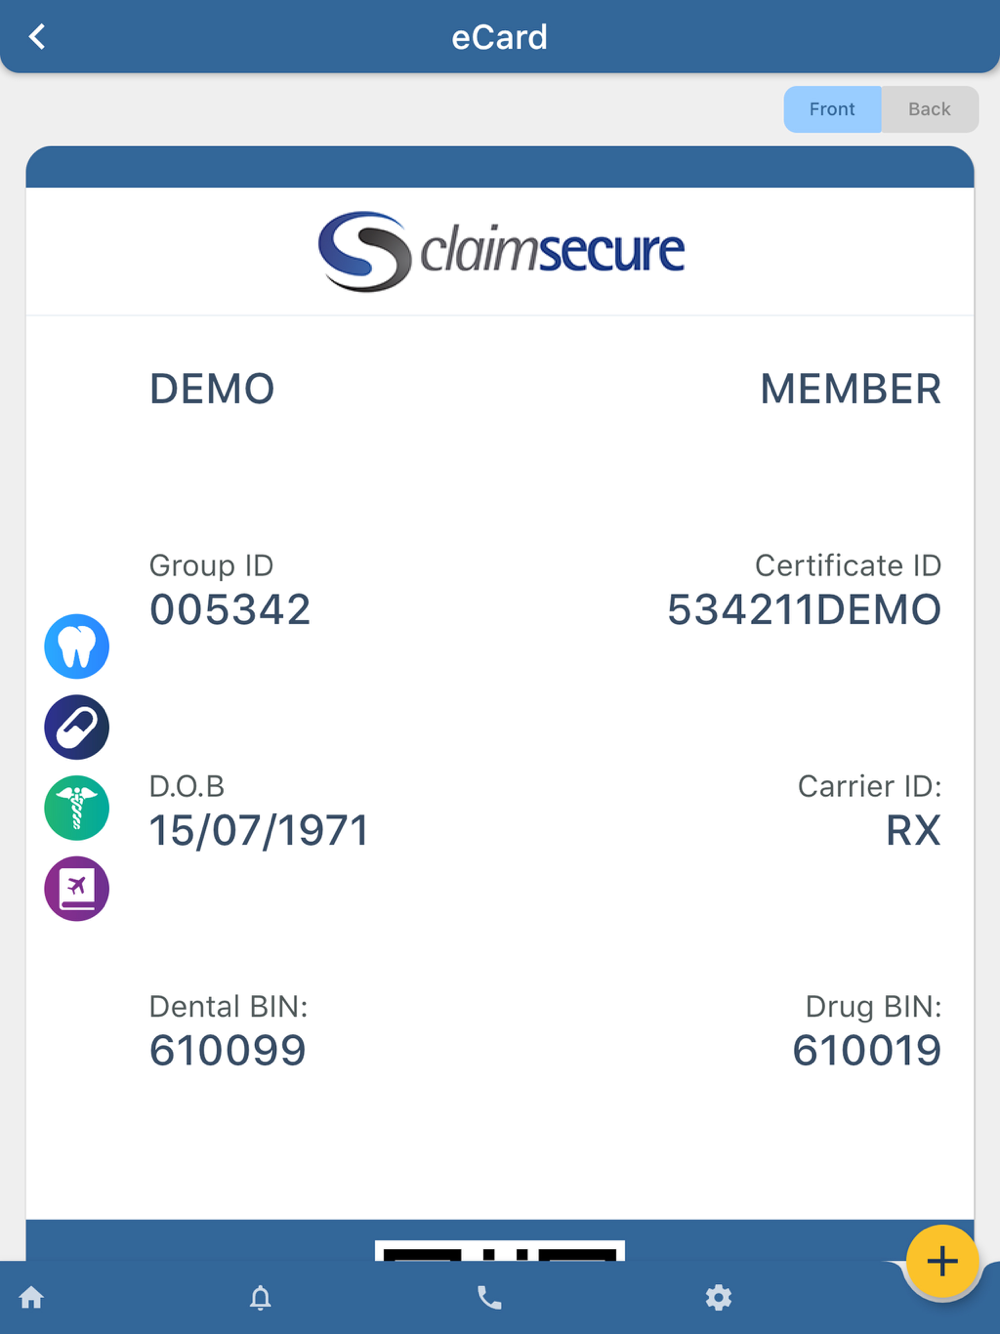Image resolution: width=1000 pixels, height=1334 pixels.
Task: Switch to the Back card view
Action: [929, 109]
